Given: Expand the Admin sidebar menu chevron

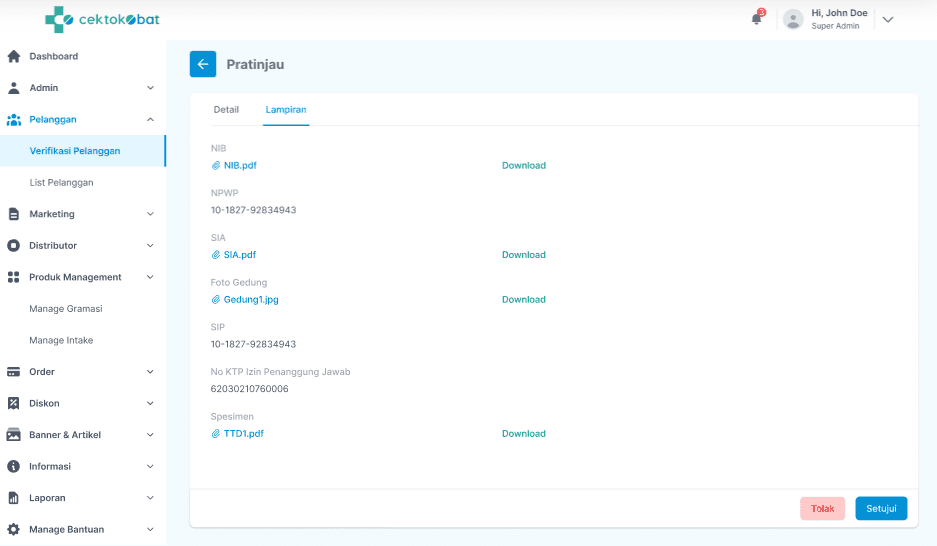Looking at the screenshot, I should pyautogui.click(x=150, y=88).
